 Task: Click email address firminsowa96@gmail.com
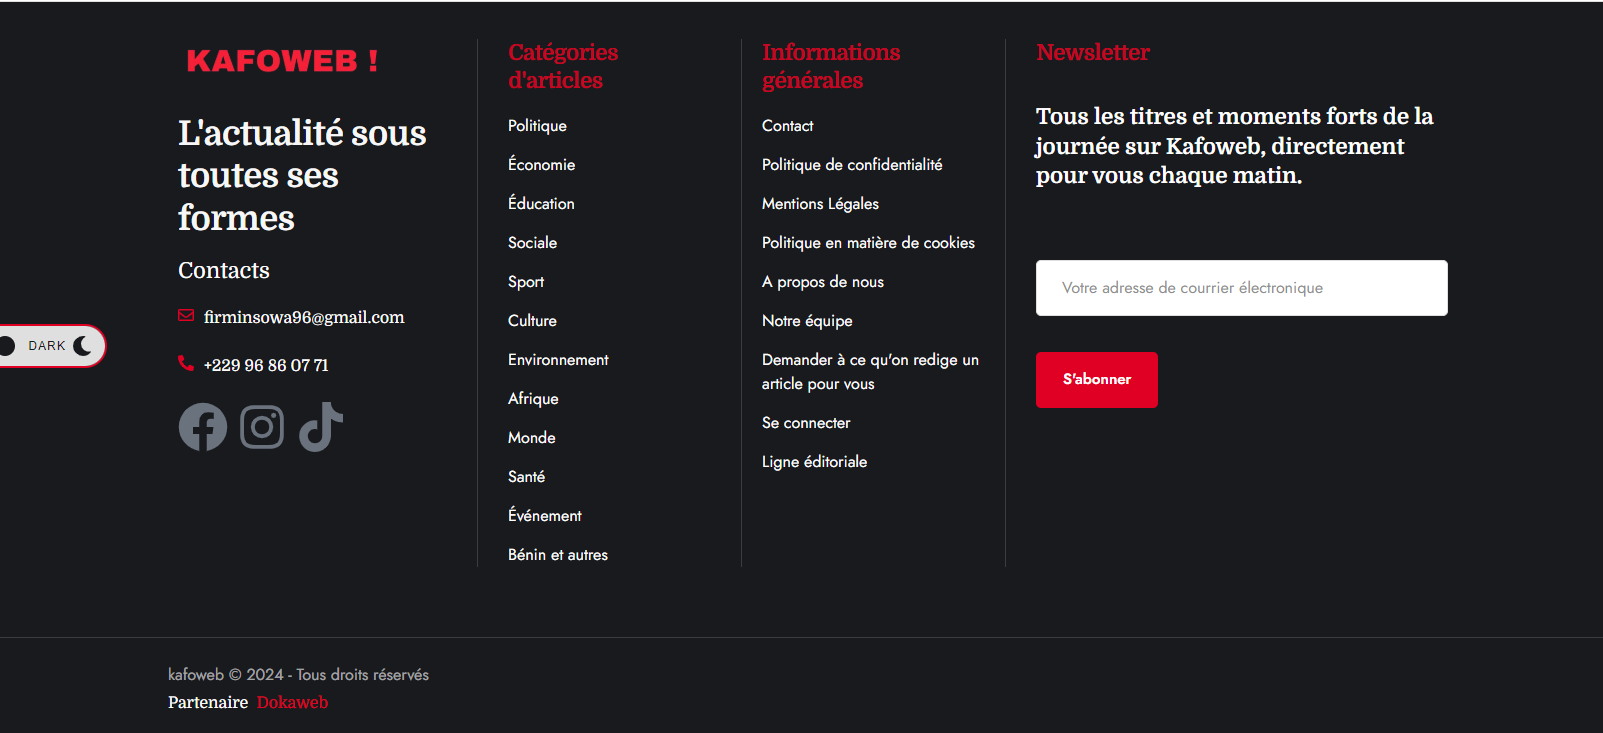point(304,317)
